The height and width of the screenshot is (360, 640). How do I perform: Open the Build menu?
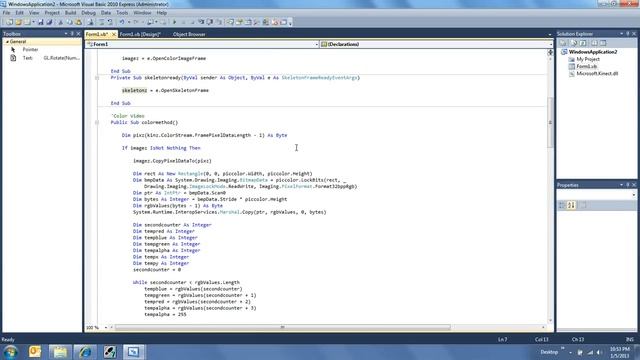[x=71, y=13]
